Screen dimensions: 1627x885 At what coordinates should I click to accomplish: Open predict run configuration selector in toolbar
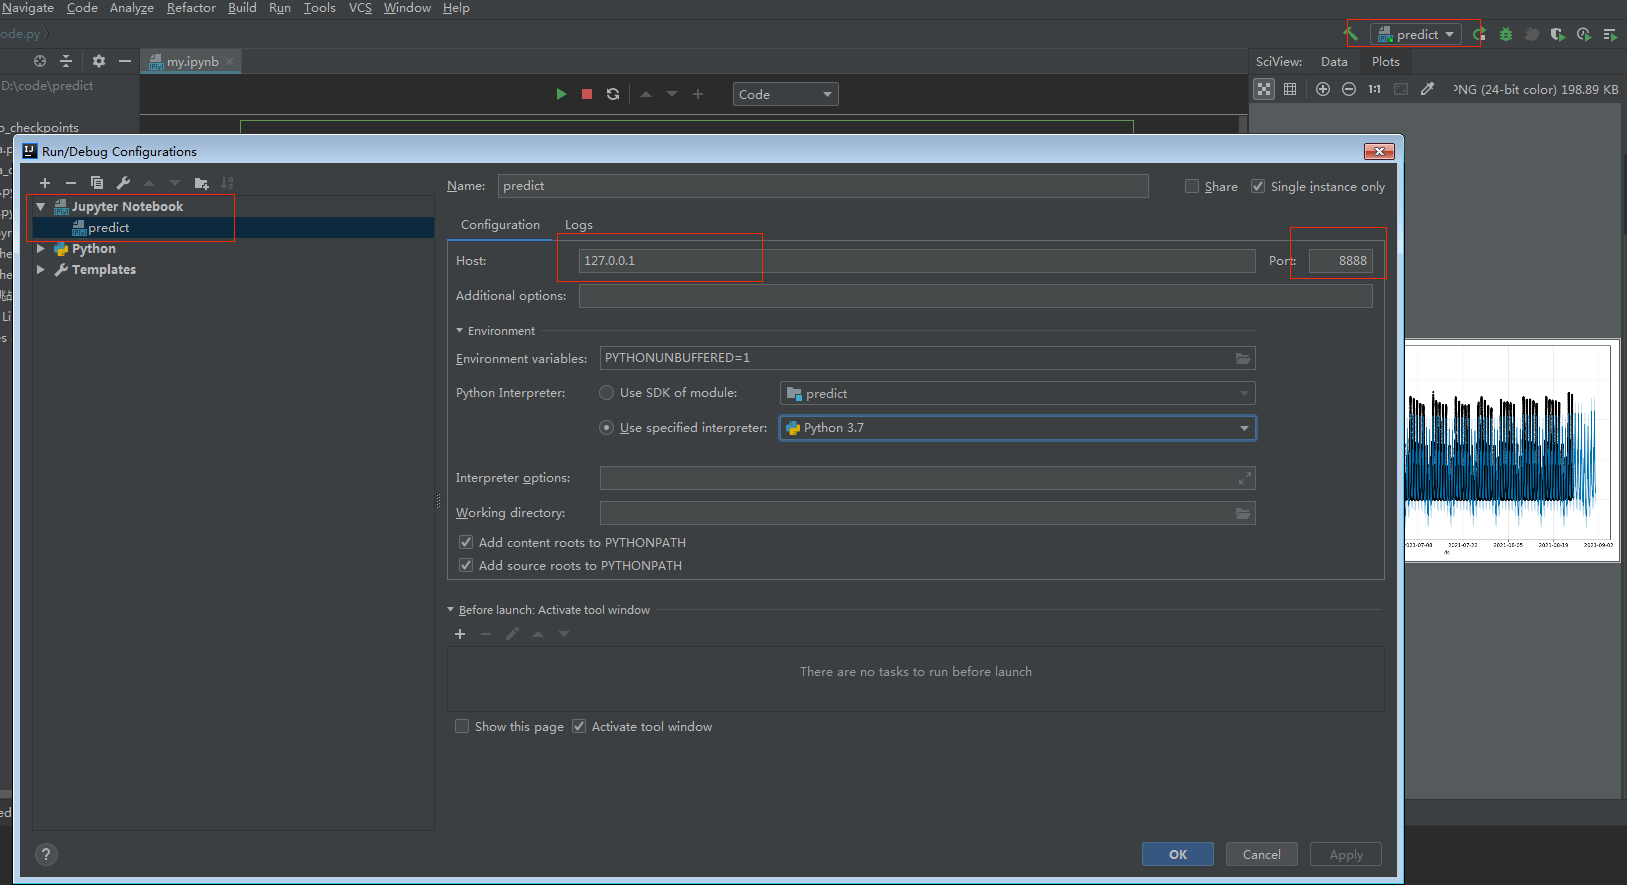pyautogui.click(x=1416, y=34)
